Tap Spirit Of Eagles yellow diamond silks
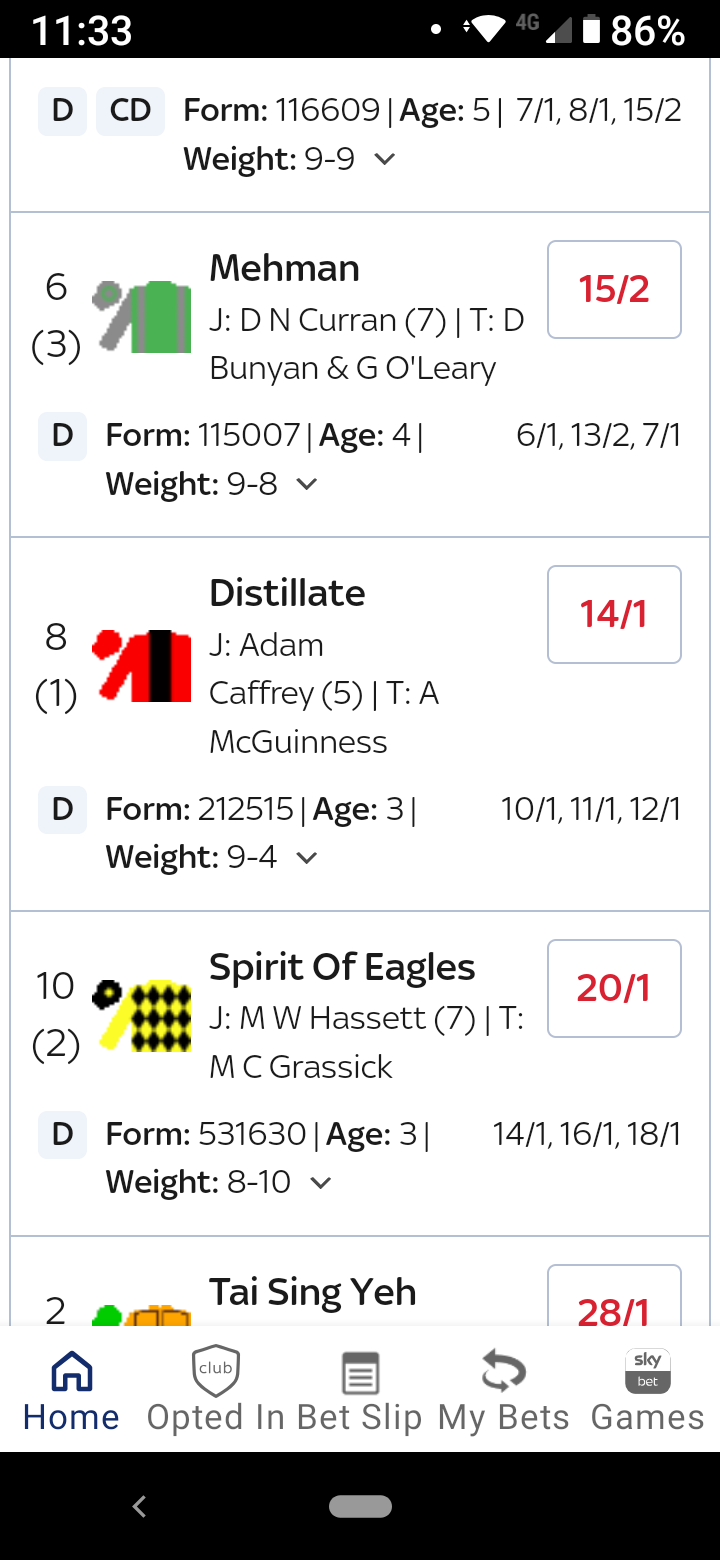720x1560 pixels. (x=142, y=1015)
